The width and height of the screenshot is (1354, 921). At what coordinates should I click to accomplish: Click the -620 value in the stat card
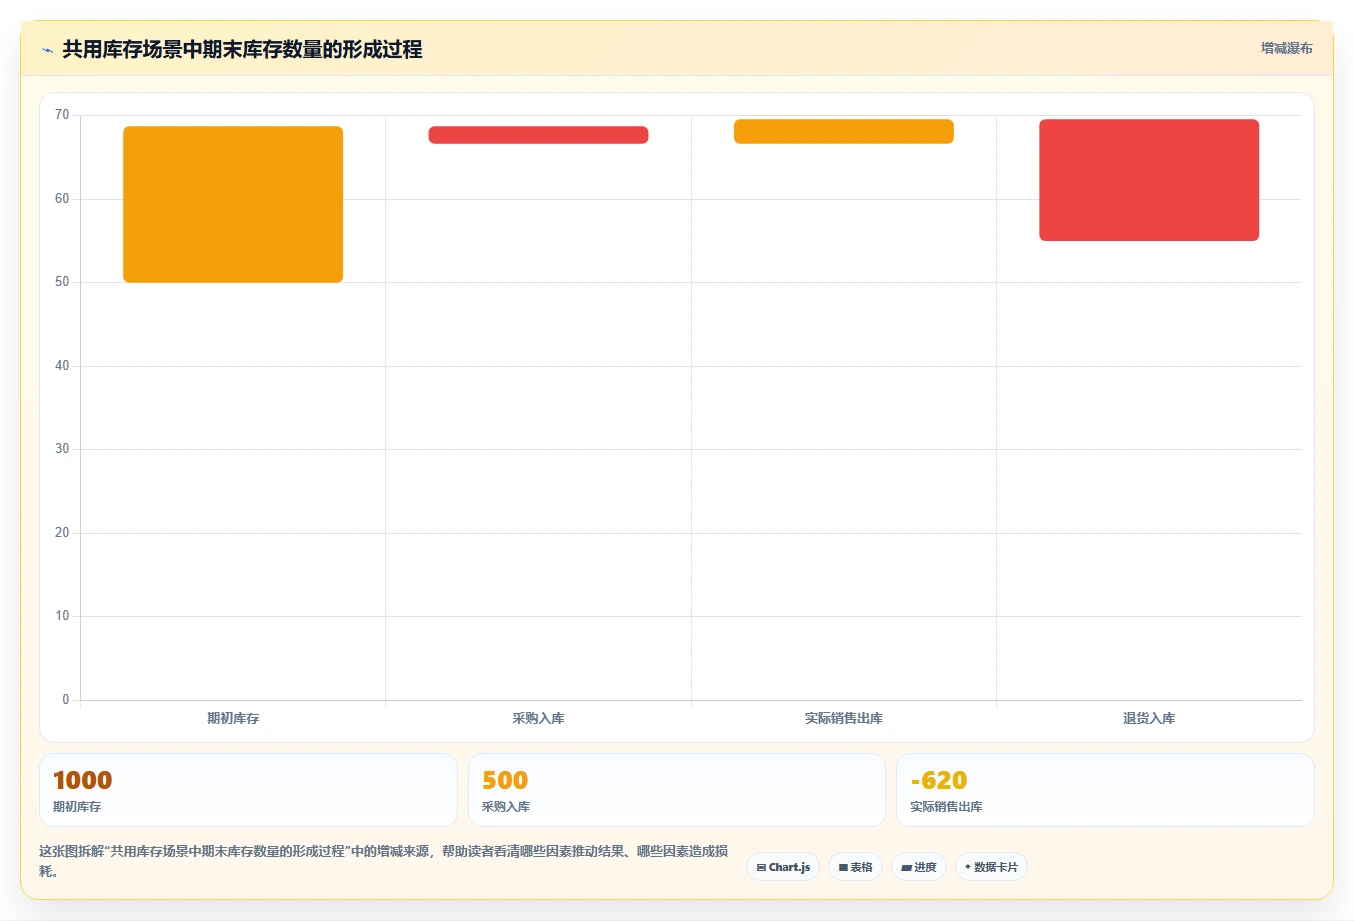pyautogui.click(x=939, y=780)
